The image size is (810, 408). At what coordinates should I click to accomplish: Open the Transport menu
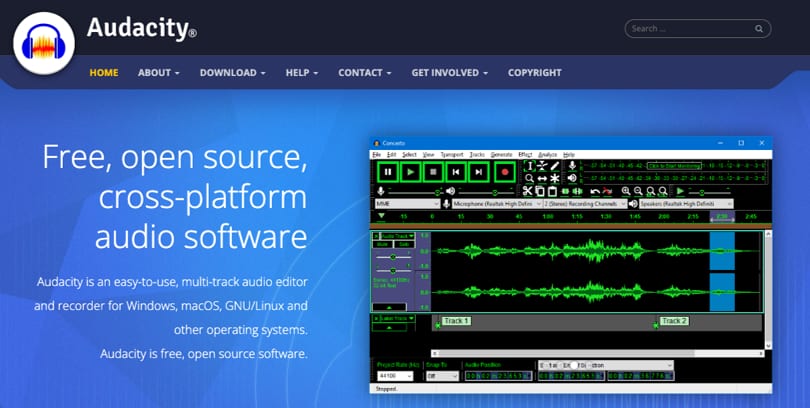pos(452,154)
